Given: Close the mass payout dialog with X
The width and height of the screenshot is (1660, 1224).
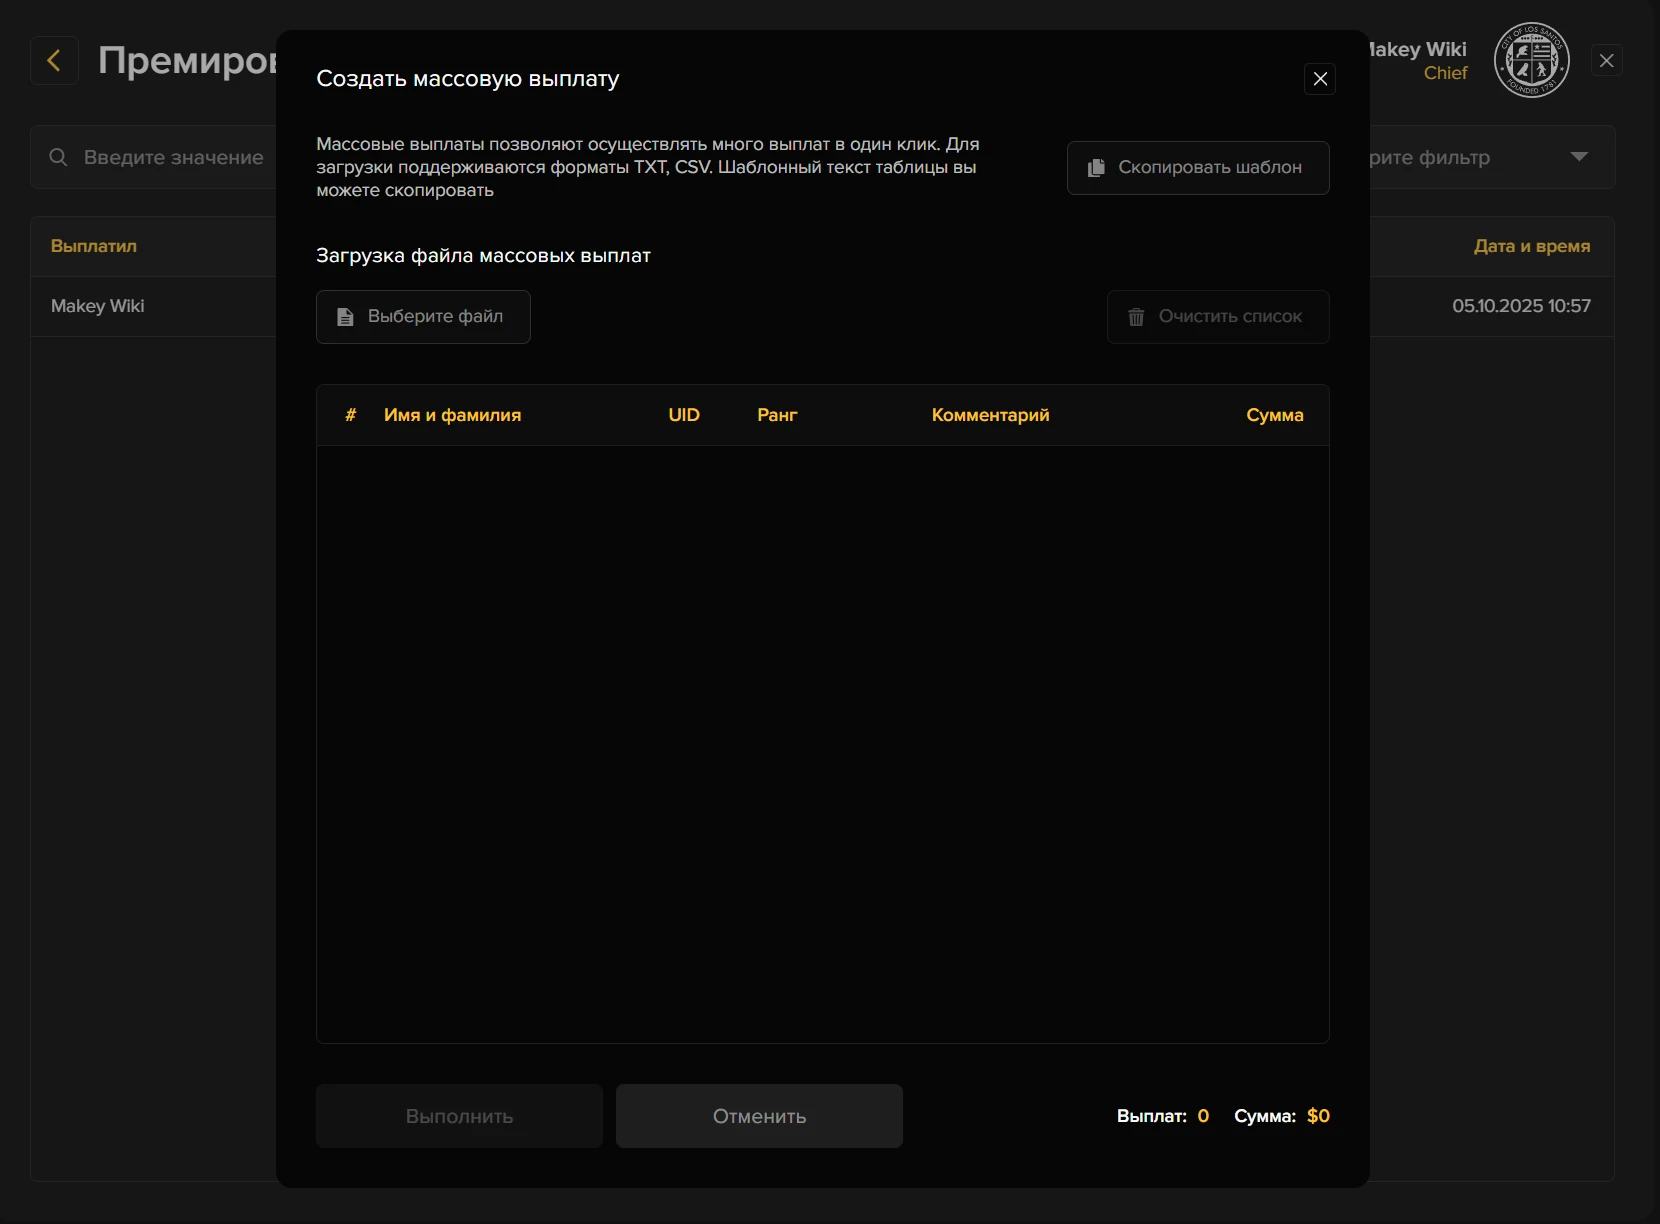Looking at the screenshot, I should click(1320, 79).
